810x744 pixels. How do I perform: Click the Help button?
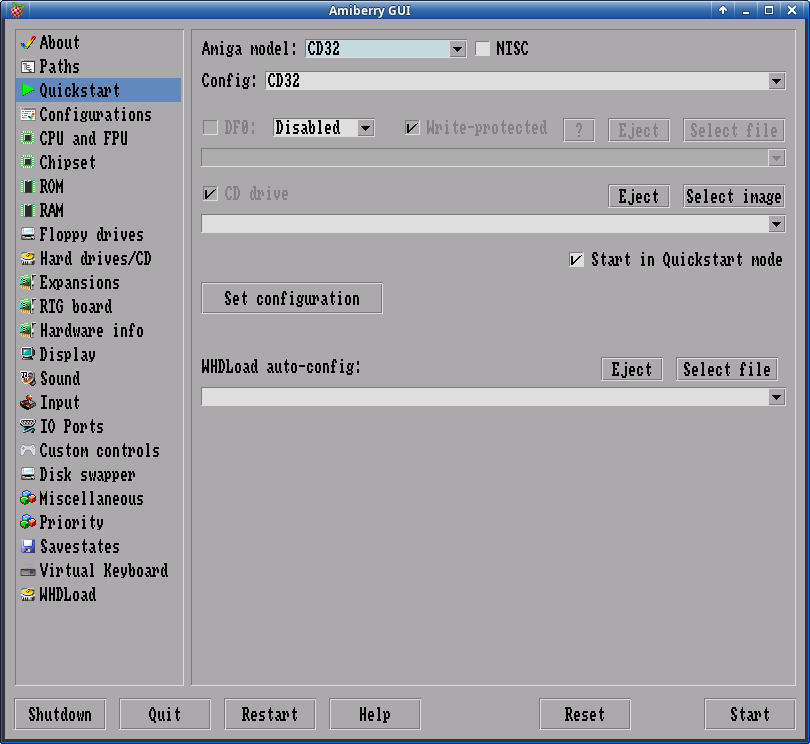pos(375,715)
